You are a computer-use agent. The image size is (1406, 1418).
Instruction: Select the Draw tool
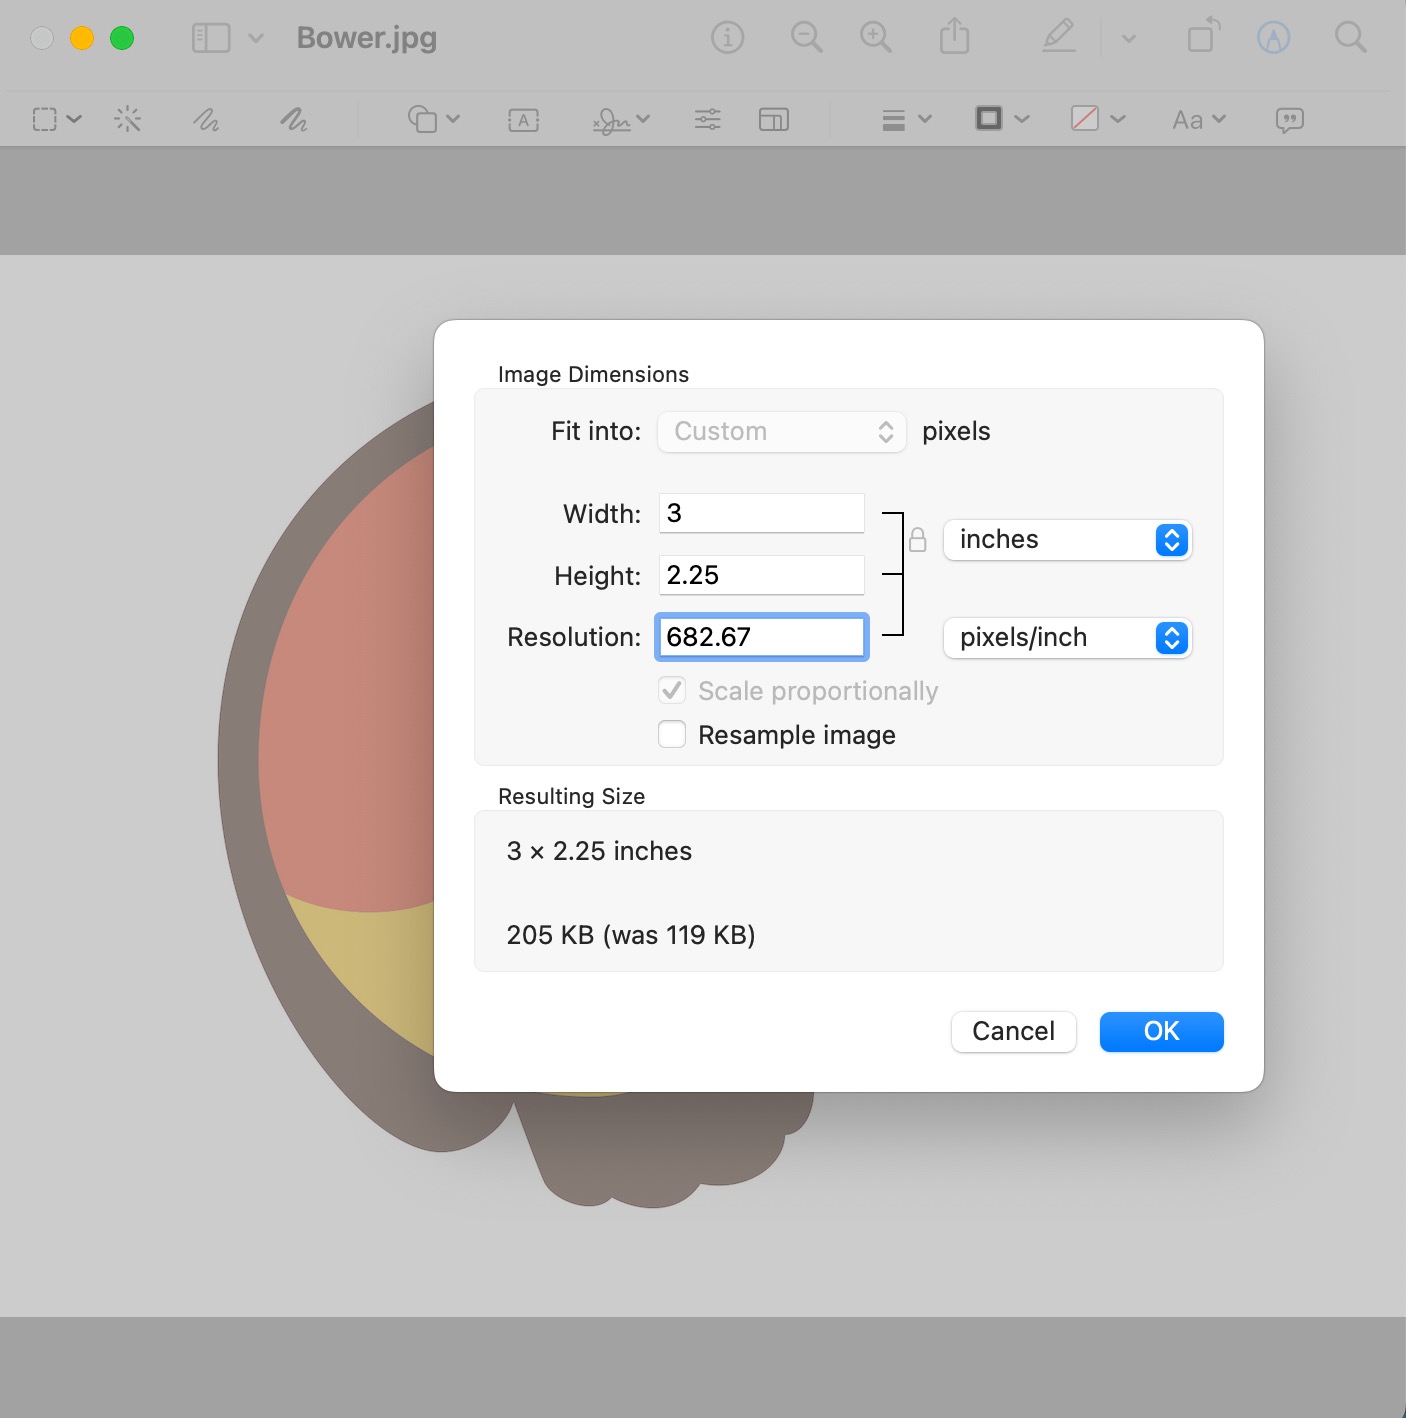point(293,119)
